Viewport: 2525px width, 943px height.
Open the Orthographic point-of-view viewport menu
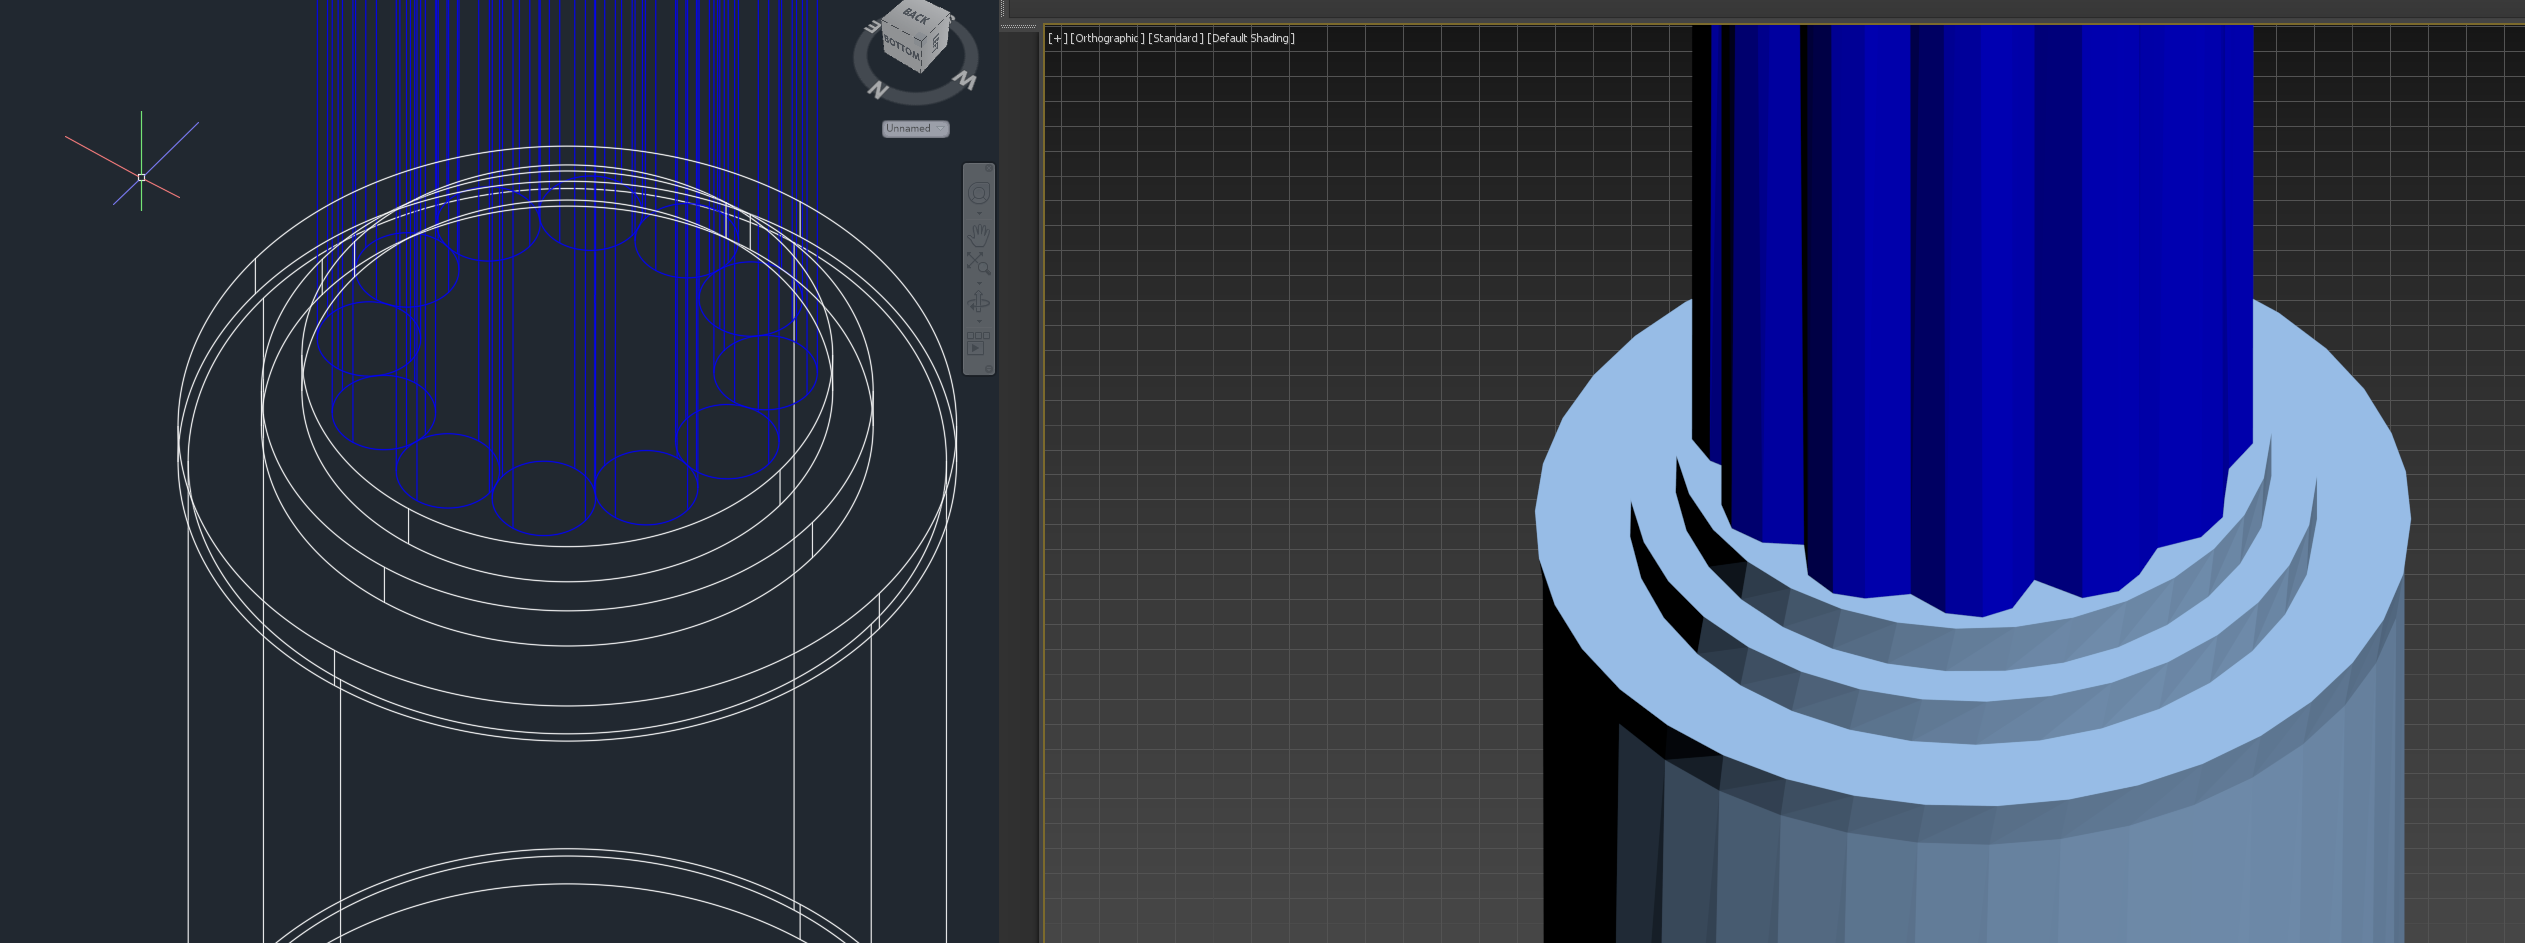pos(1107,38)
